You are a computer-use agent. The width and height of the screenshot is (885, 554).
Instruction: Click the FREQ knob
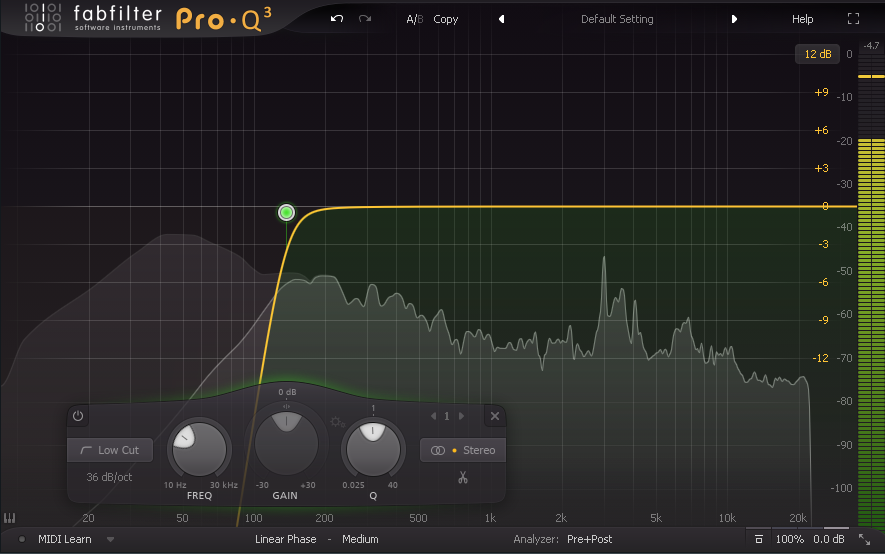pos(199,449)
